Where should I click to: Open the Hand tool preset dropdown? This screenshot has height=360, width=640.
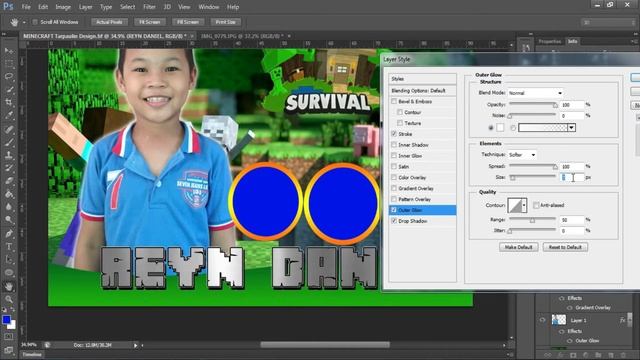[x=24, y=22]
